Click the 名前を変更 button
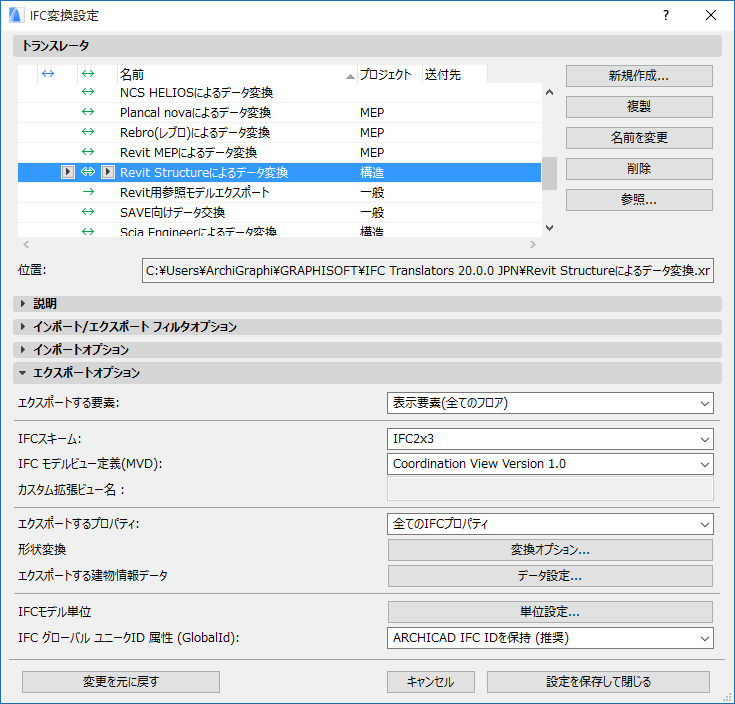The width and height of the screenshot is (735, 704). point(639,138)
